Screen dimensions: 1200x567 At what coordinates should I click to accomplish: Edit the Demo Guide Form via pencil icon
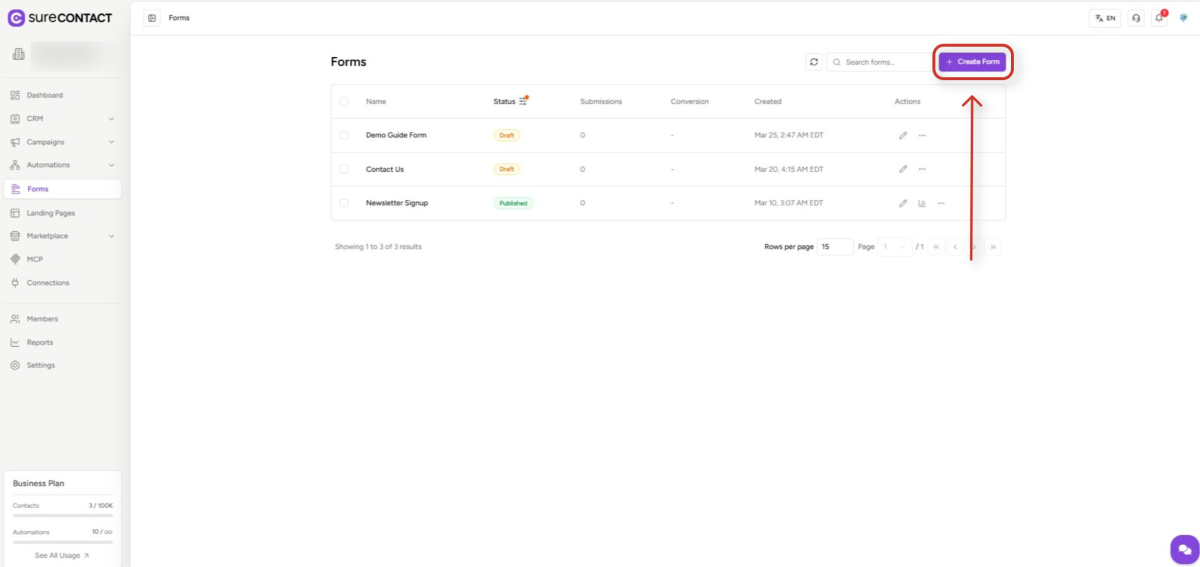[x=903, y=135]
